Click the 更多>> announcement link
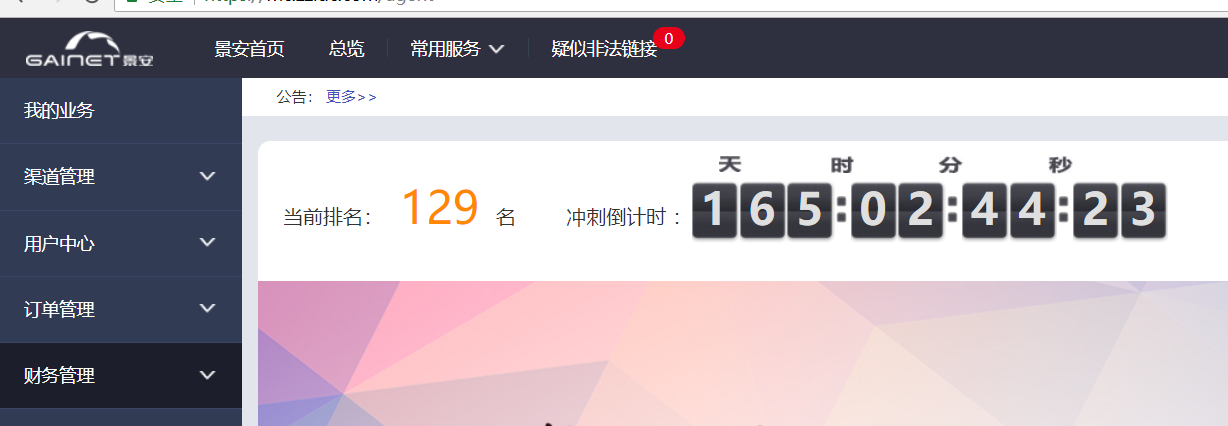The image size is (1228, 426). point(351,97)
